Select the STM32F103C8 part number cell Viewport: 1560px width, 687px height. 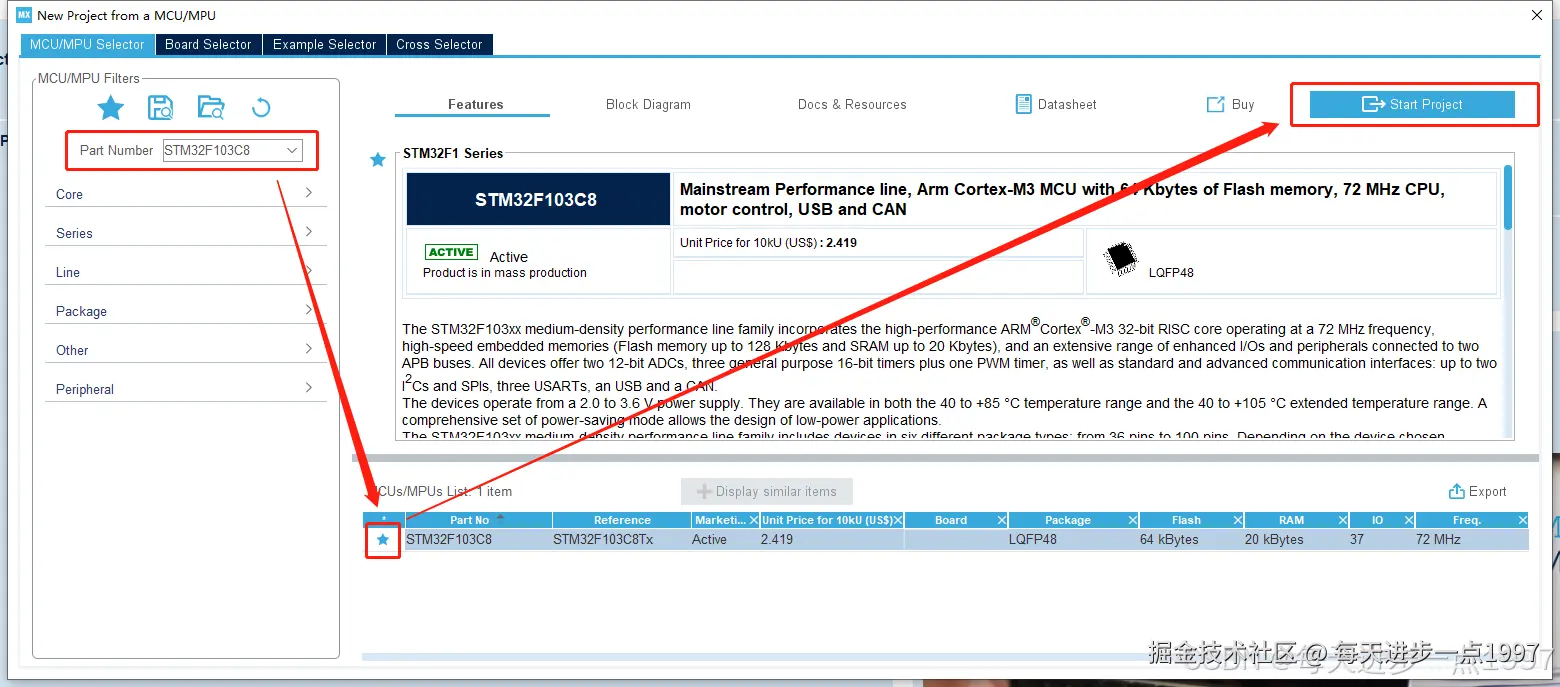click(478, 539)
